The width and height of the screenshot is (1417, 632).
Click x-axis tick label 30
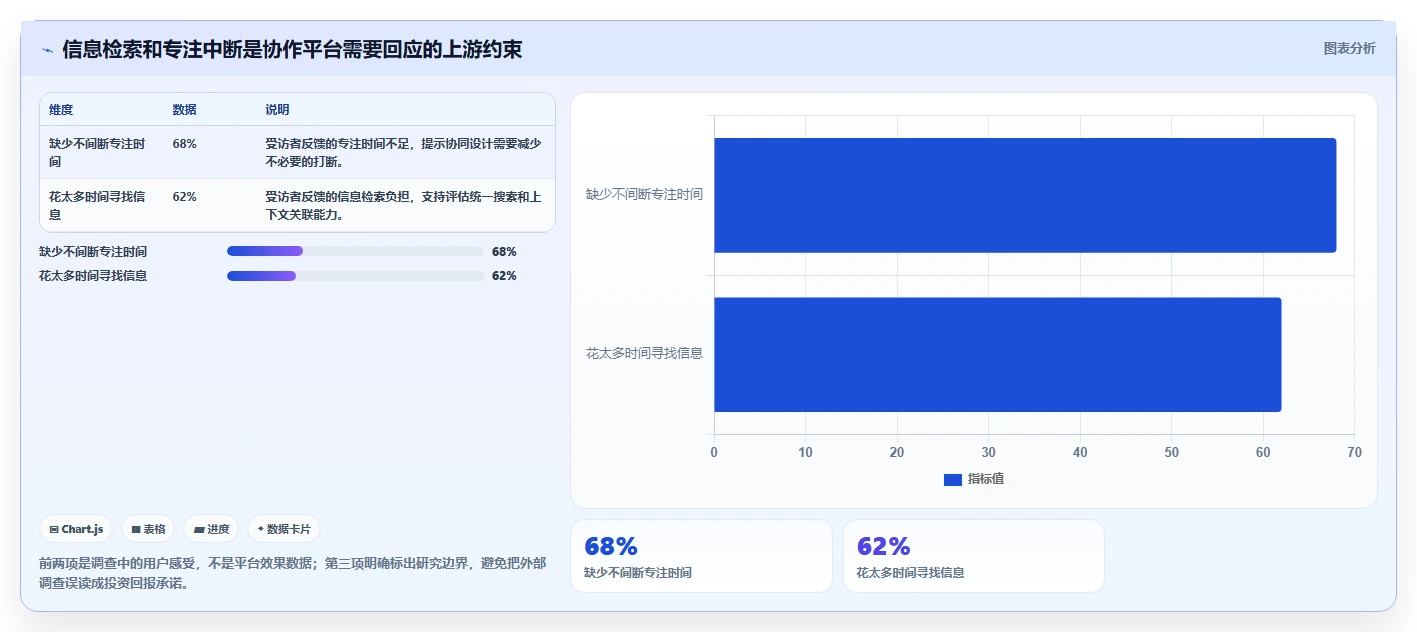988,453
